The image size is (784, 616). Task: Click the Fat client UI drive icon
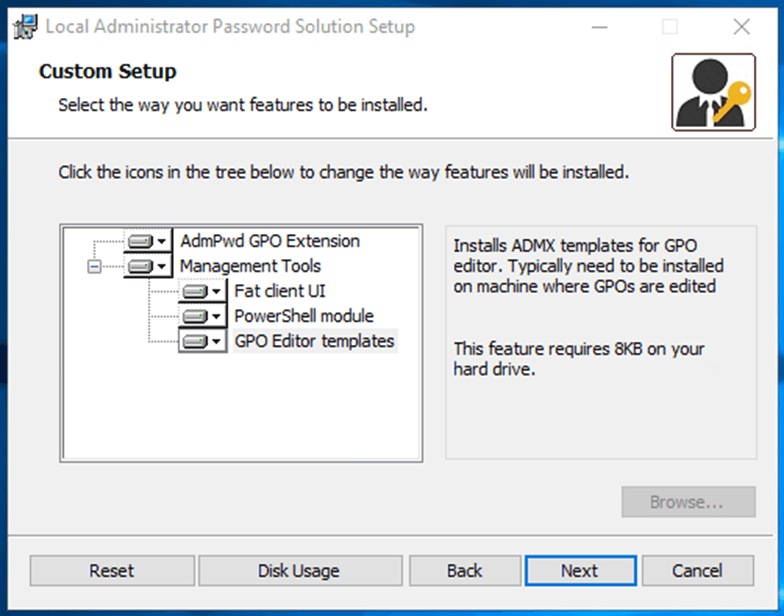tap(194, 292)
